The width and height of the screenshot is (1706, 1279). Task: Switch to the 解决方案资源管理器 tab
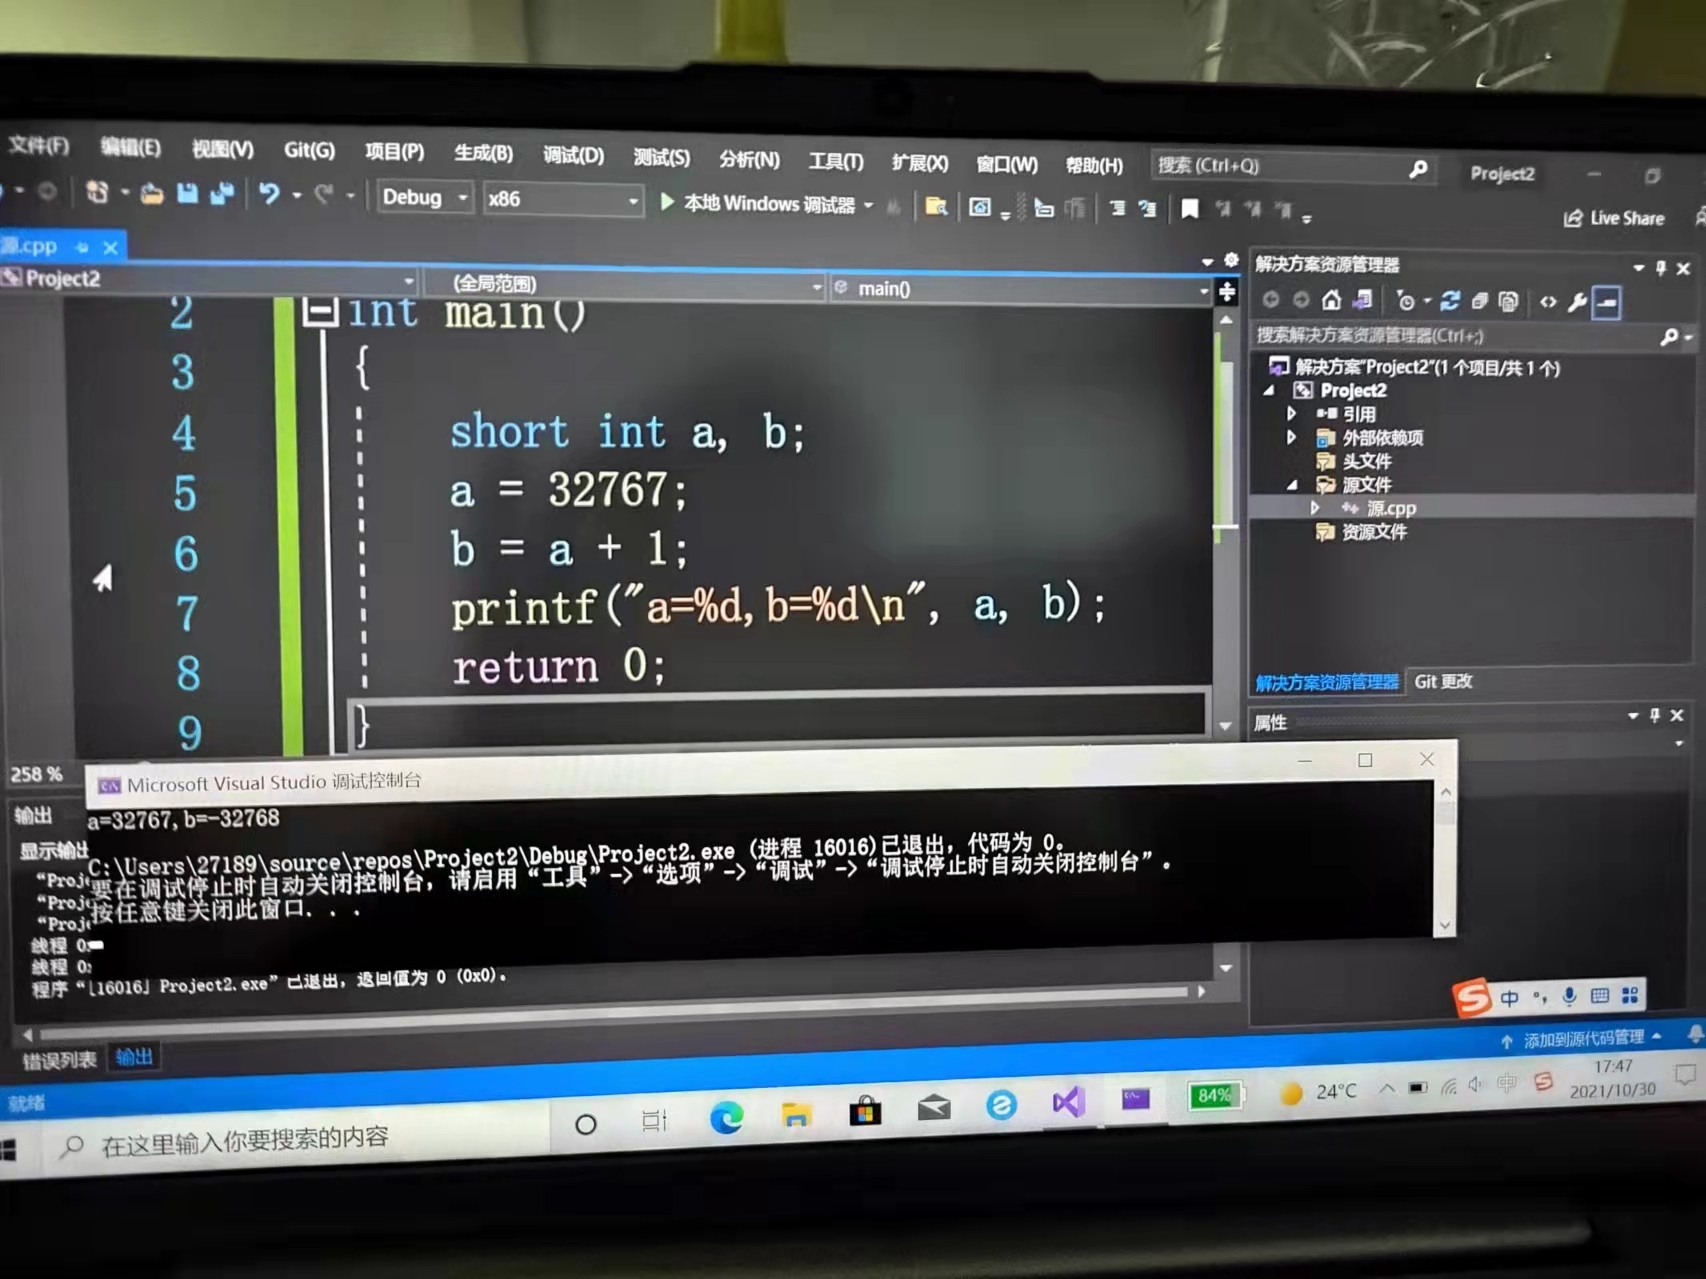click(x=1326, y=682)
